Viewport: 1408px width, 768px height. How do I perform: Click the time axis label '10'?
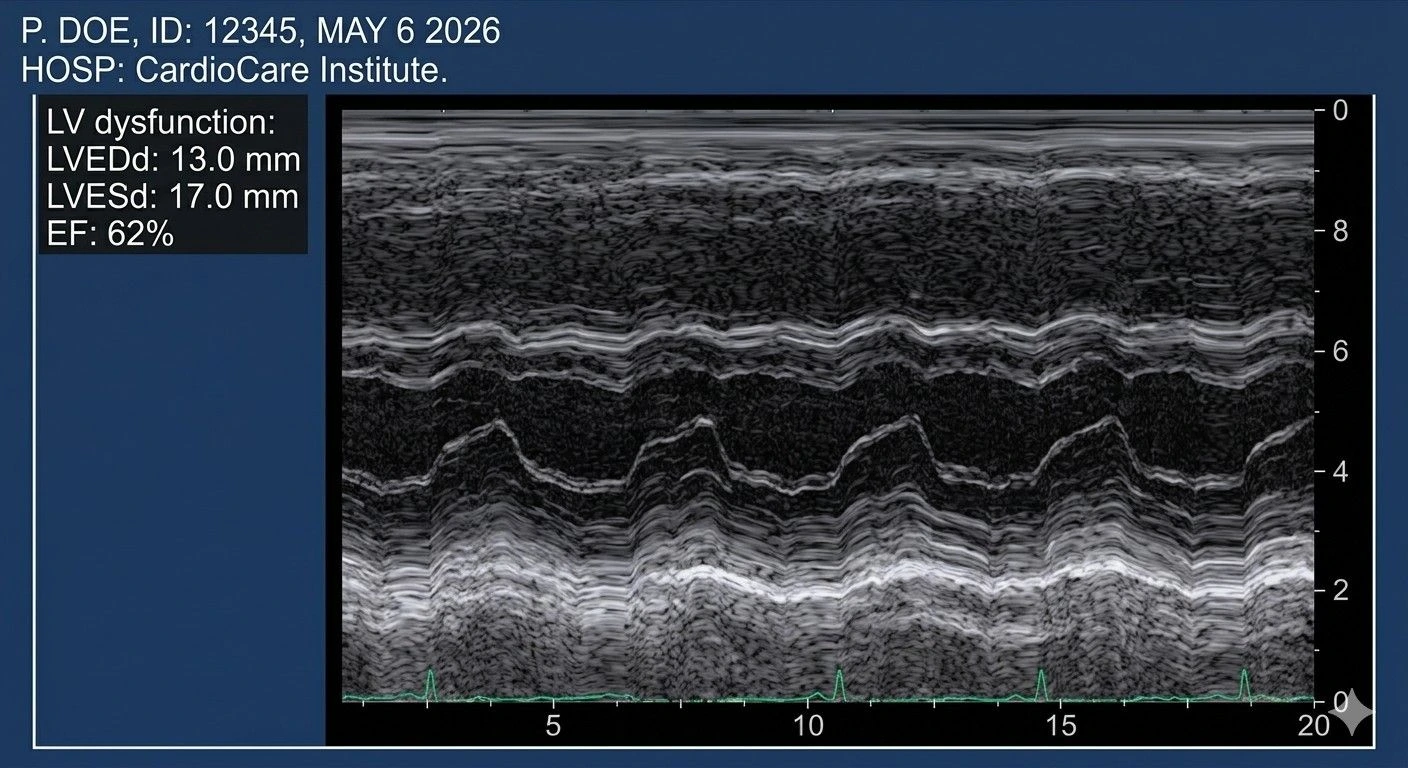pyautogui.click(x=808, y=726)
